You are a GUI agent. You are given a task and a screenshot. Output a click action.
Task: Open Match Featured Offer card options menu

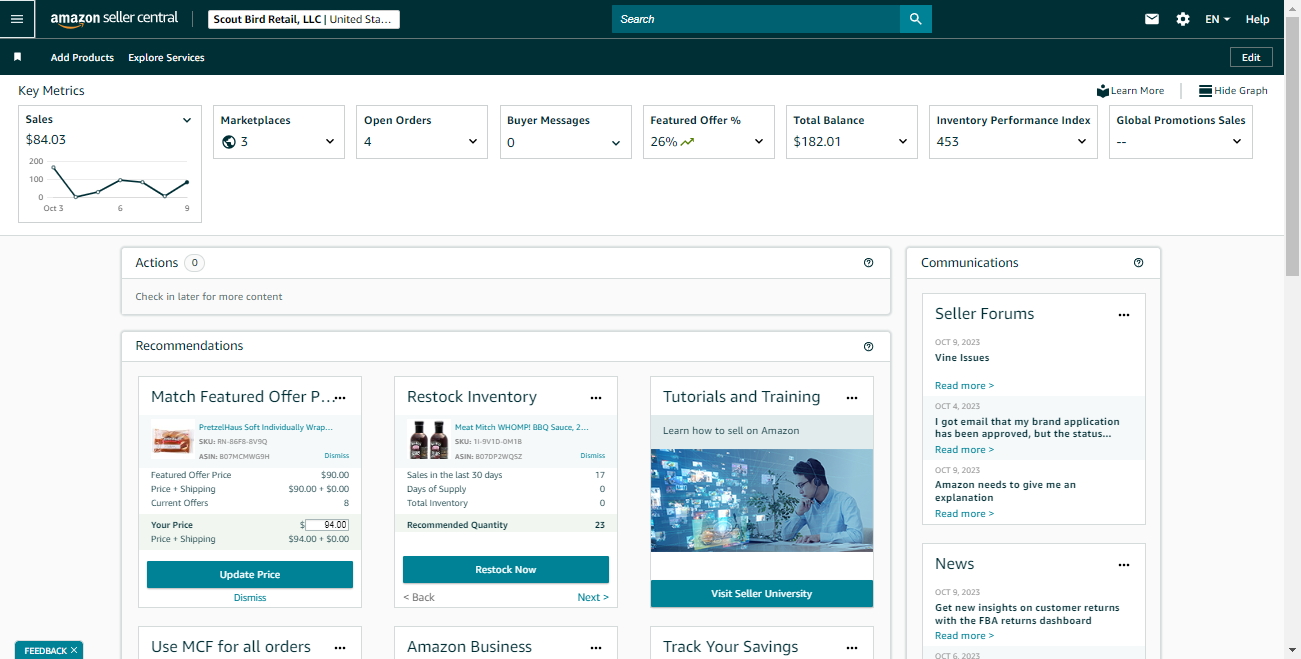point(340,398)
